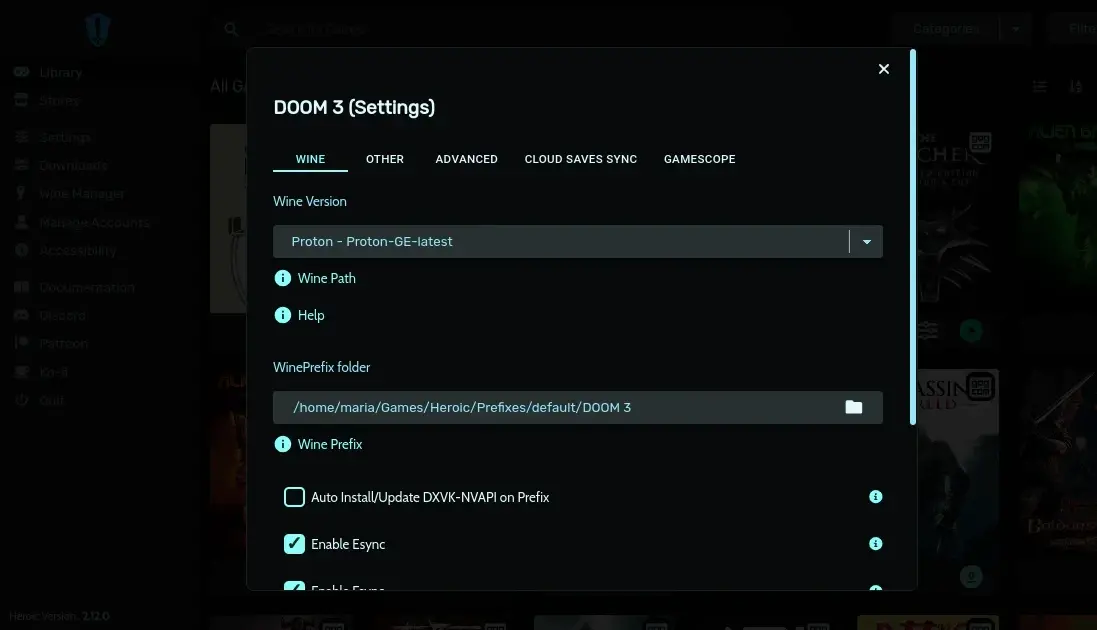The width and height of the screenshot is (1097, 630).
Task: Click the settings dialog vertical scrollbar
Action: point(912,237)
